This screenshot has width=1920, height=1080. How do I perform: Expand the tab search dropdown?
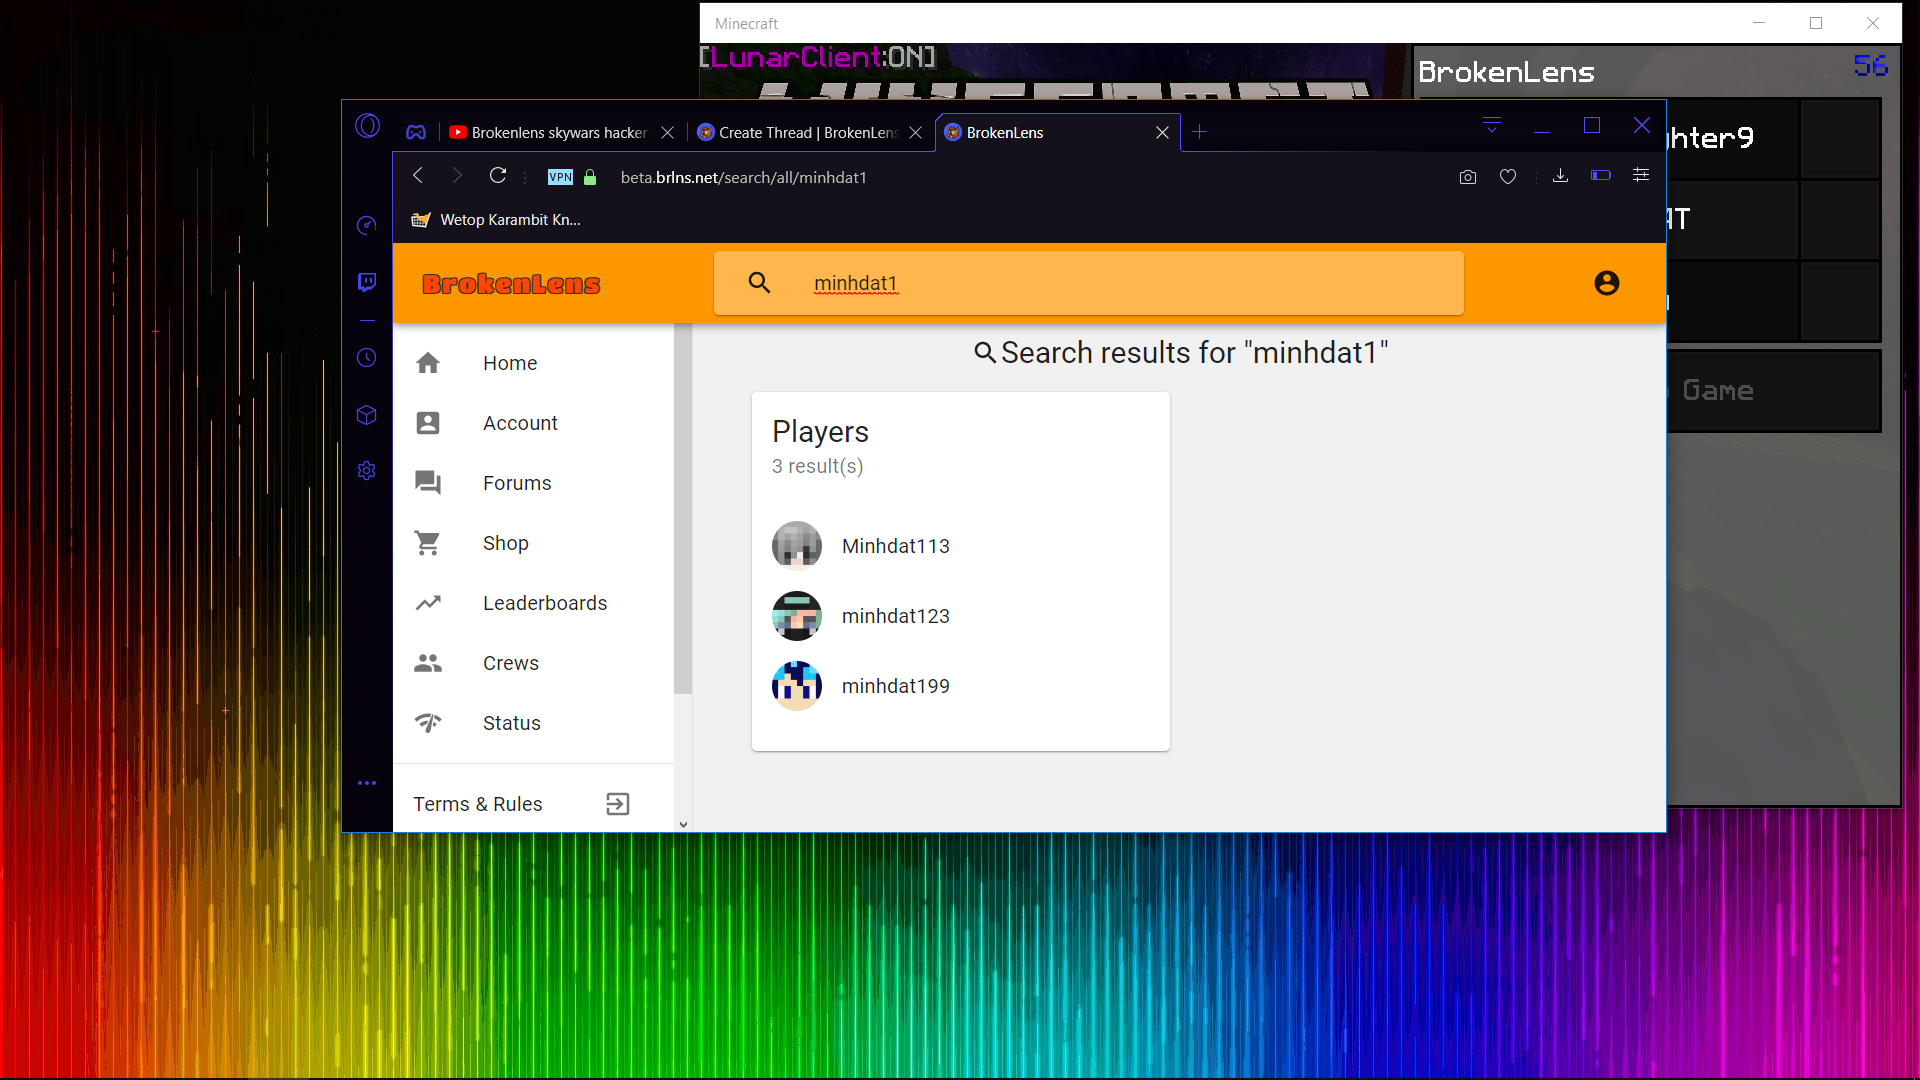pos(1492,126)
